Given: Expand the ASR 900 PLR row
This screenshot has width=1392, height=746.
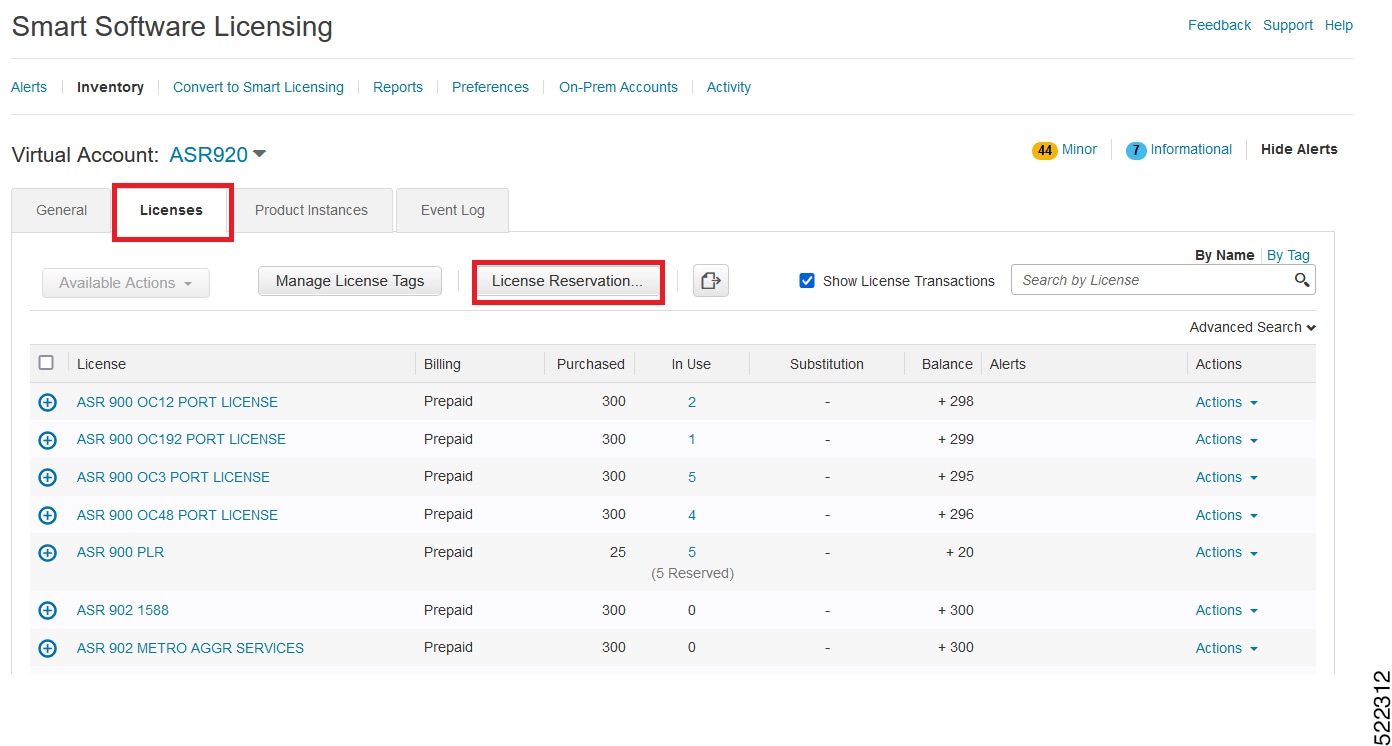Looking at the screenshot, I should click(x=47, y=552).
